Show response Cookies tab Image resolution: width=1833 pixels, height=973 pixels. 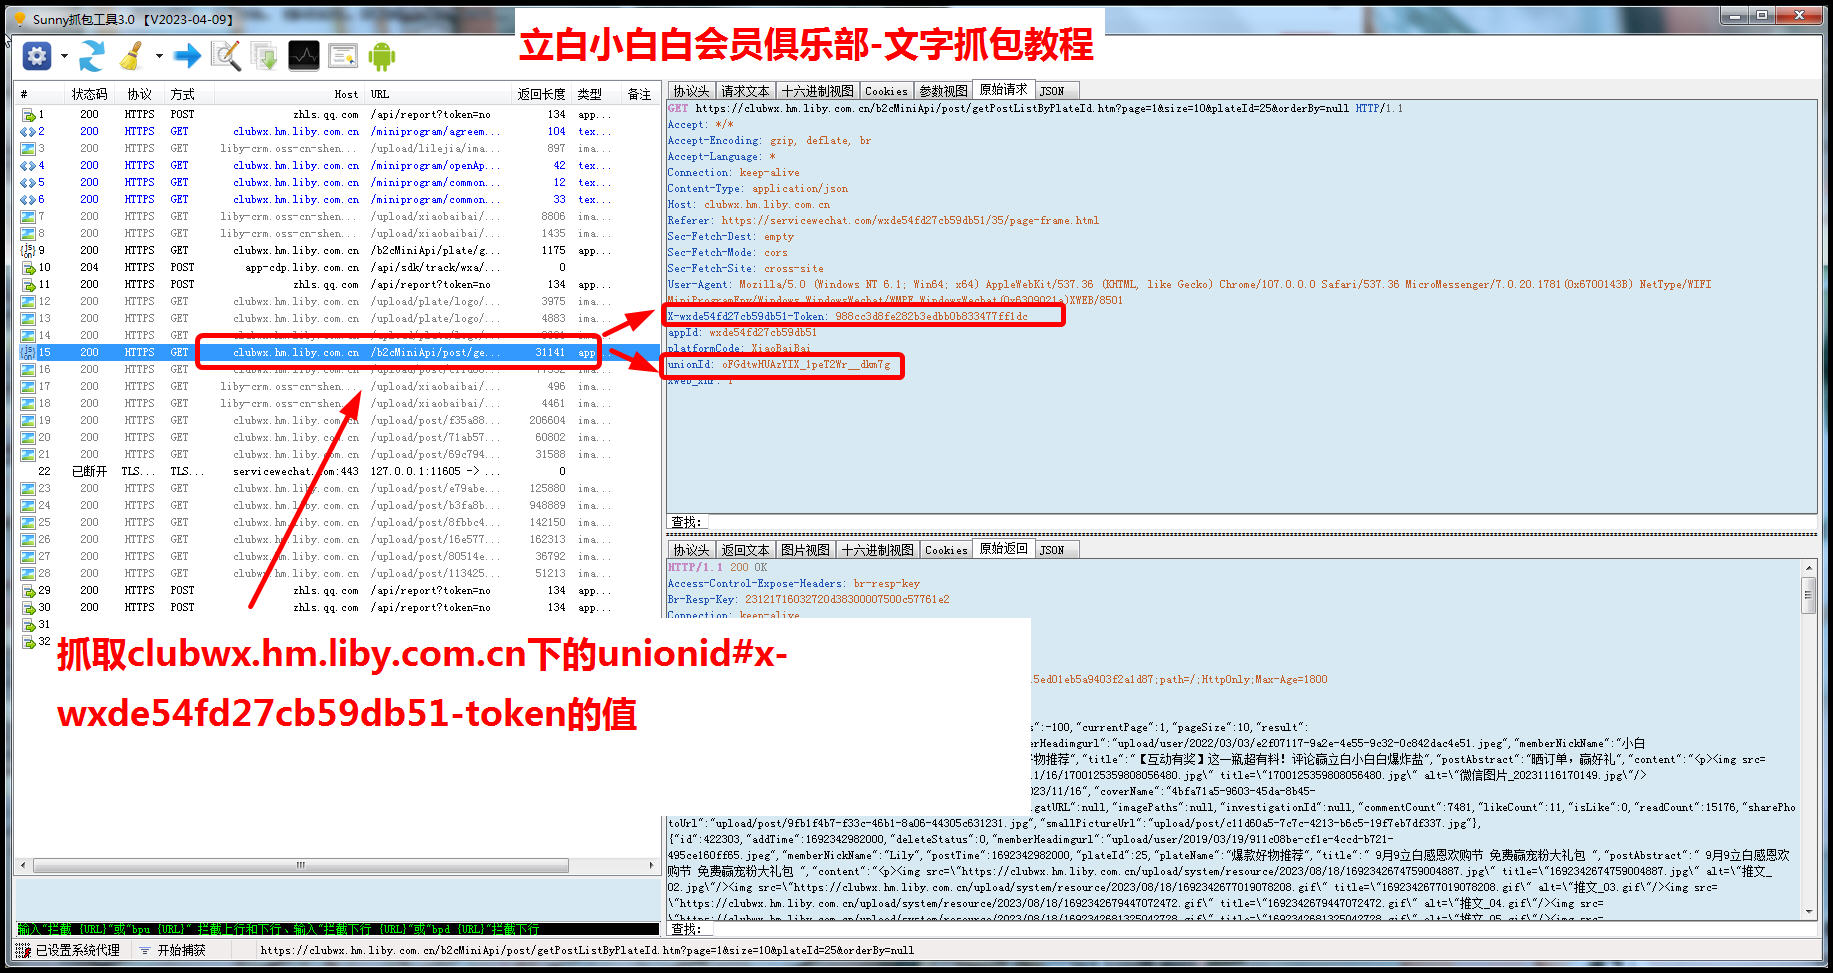coord(946,550)
